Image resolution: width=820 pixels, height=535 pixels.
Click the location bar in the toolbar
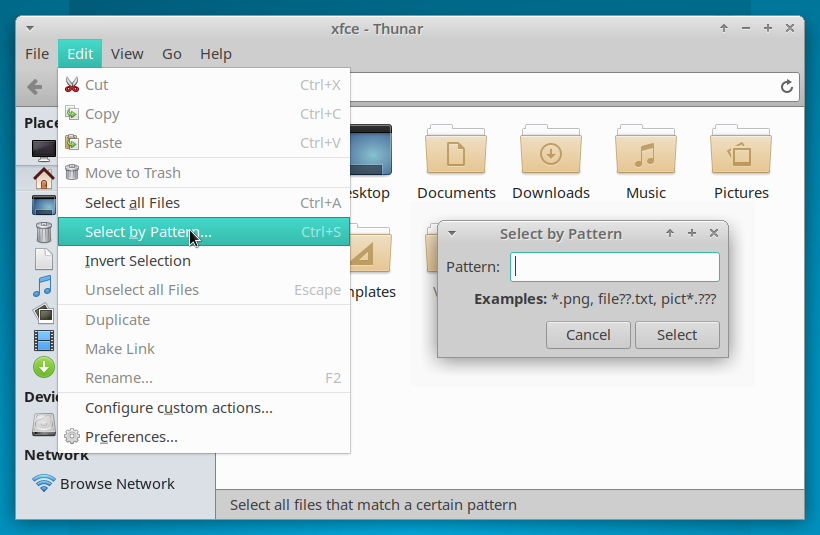pyautogui.click(x=562, y=86)
